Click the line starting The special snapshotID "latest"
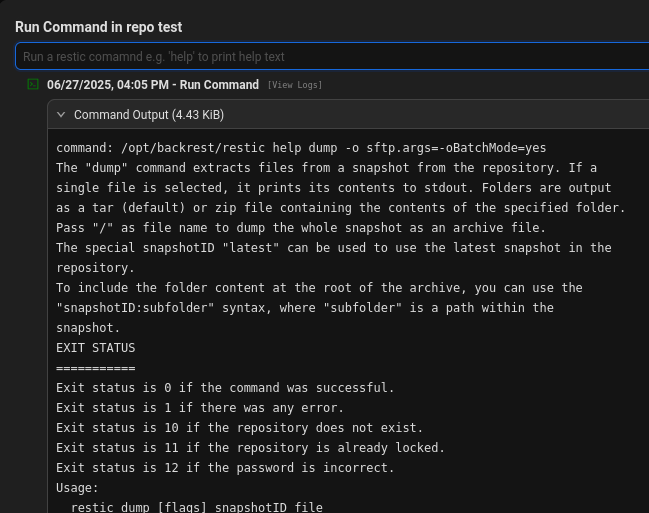649x513 pixels. pos(333,248)
